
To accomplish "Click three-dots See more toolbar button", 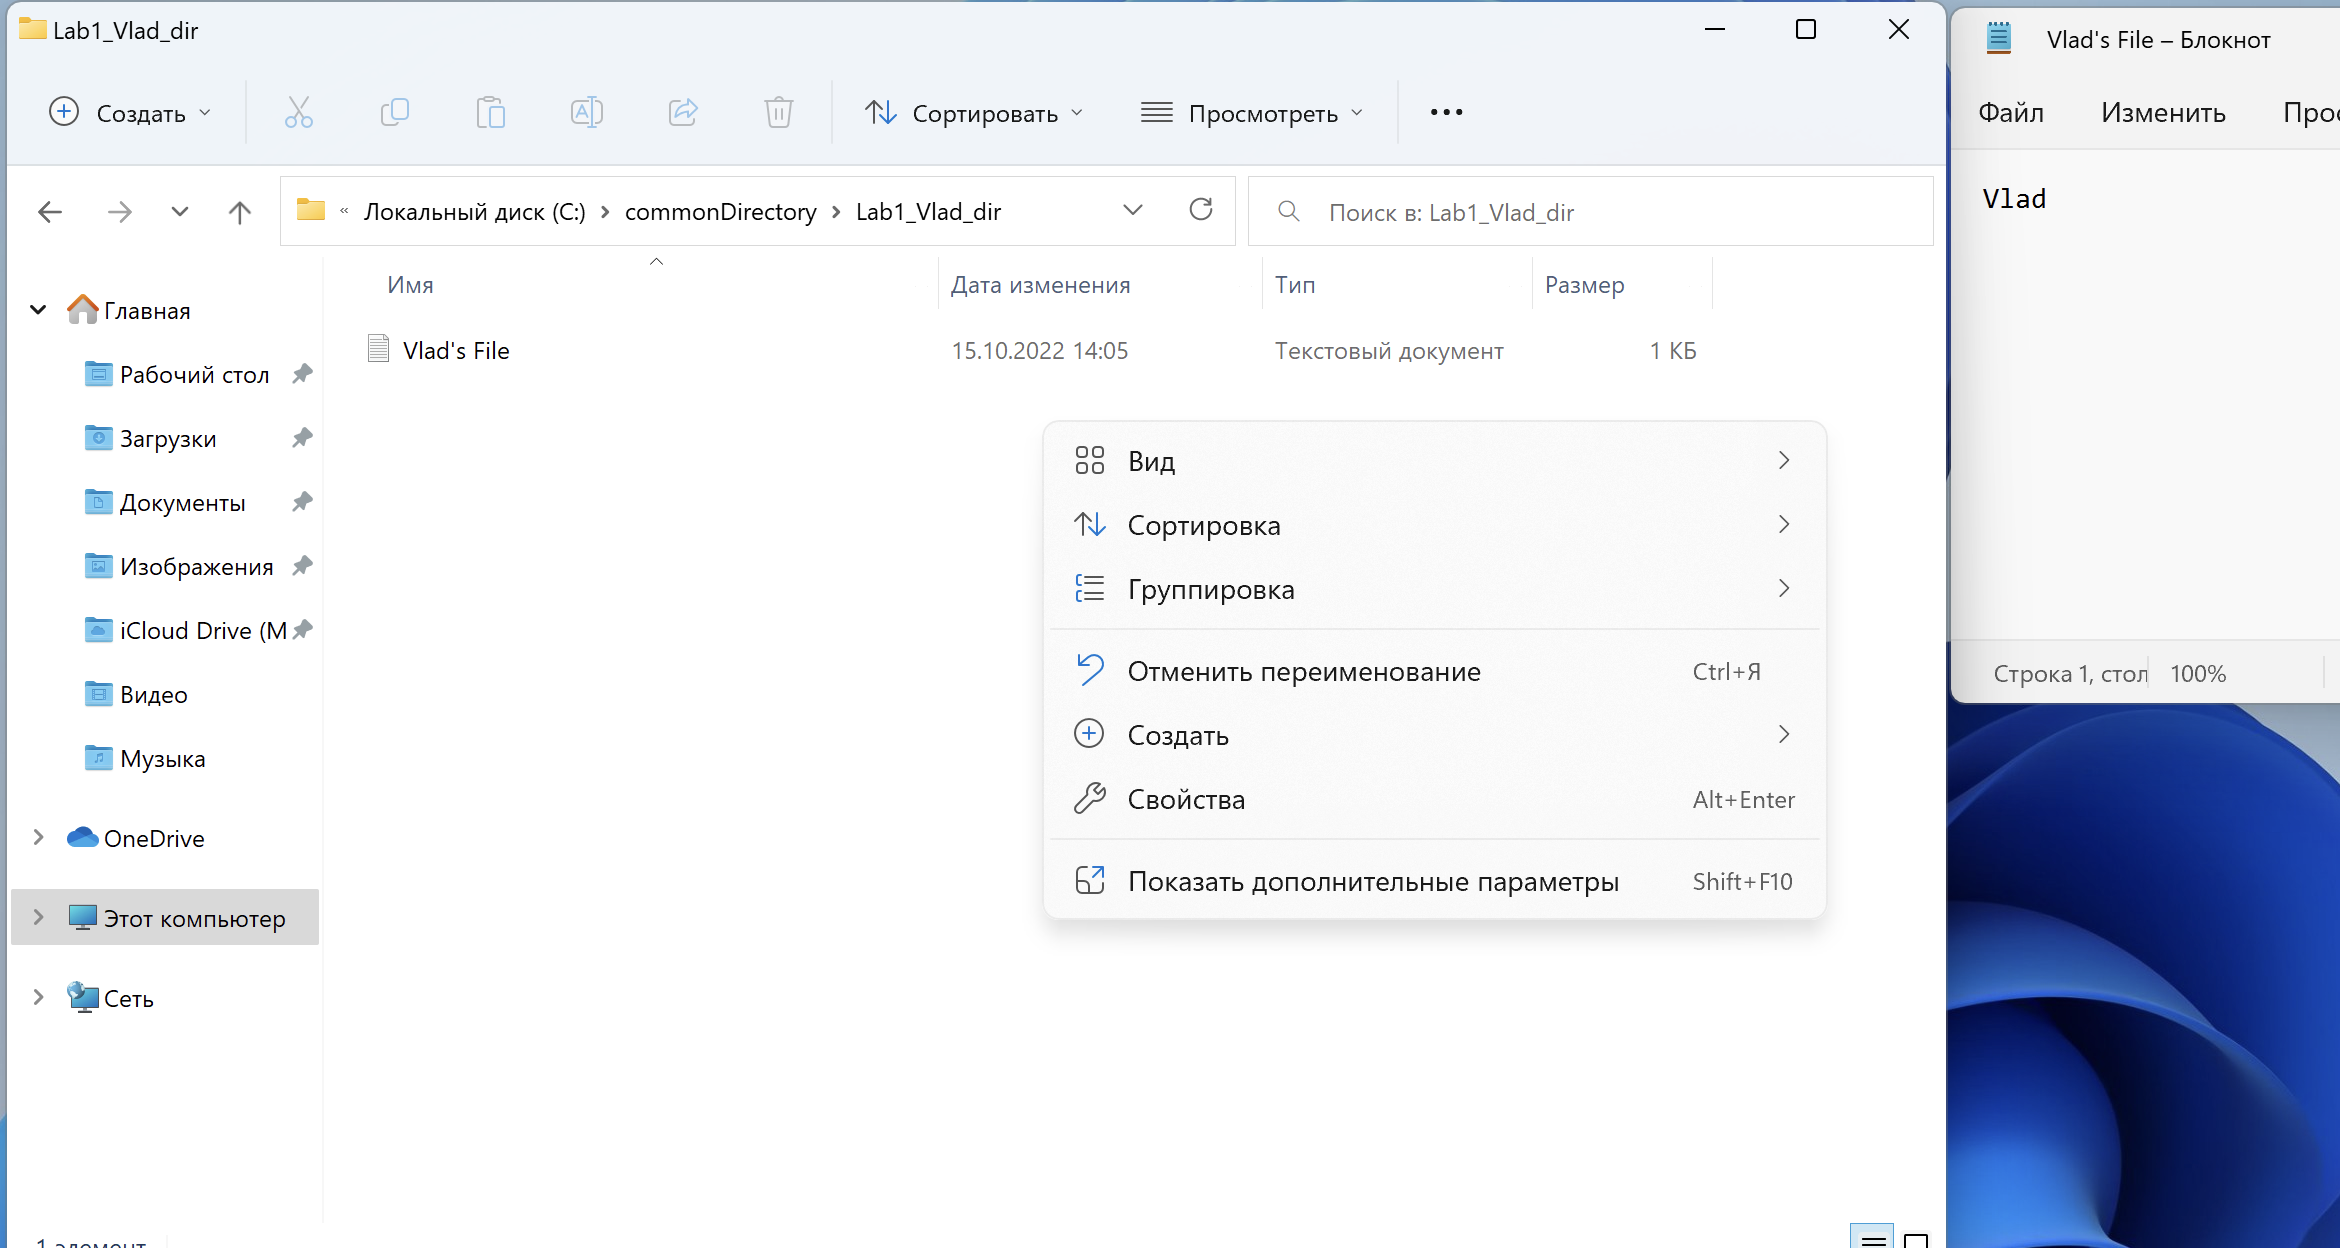I will 1446,112.
